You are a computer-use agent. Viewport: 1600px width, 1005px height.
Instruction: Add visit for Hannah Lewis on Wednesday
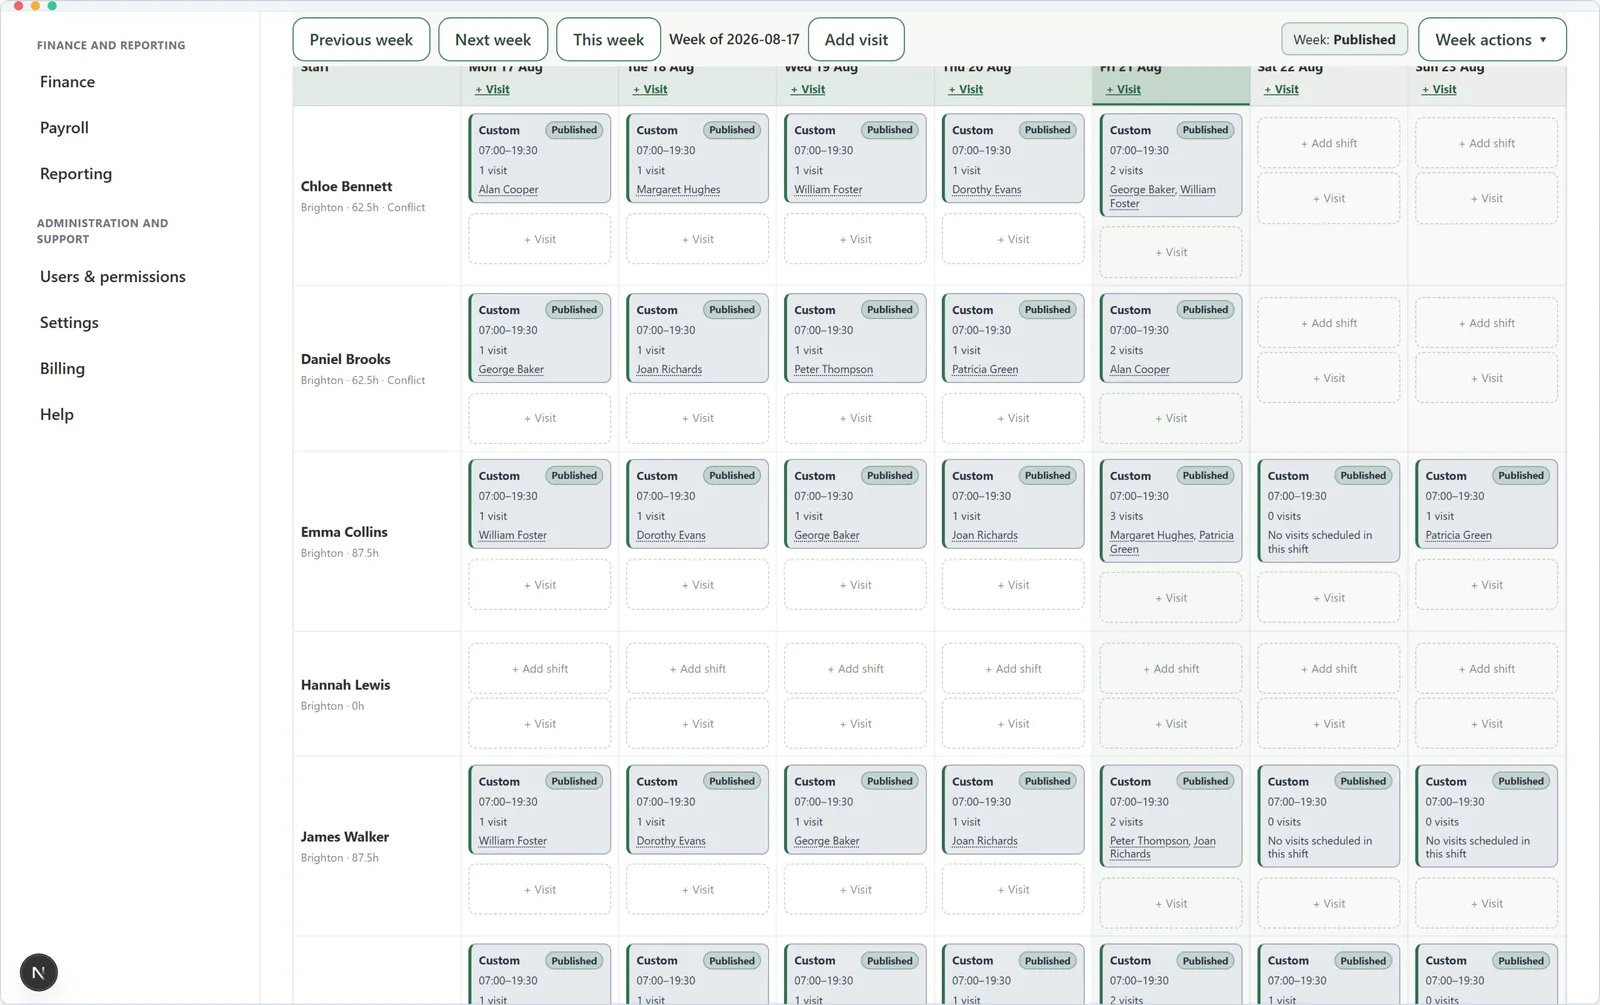point(855,724)
